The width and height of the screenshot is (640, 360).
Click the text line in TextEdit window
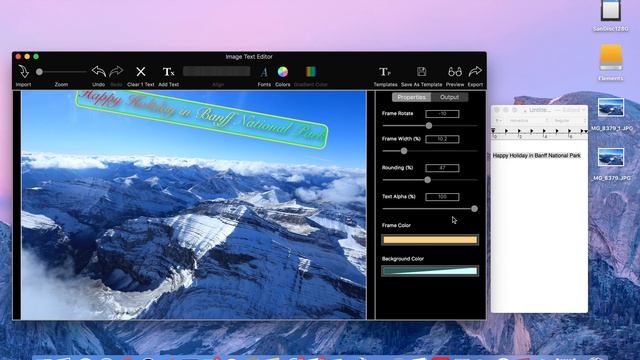(536, 156)
